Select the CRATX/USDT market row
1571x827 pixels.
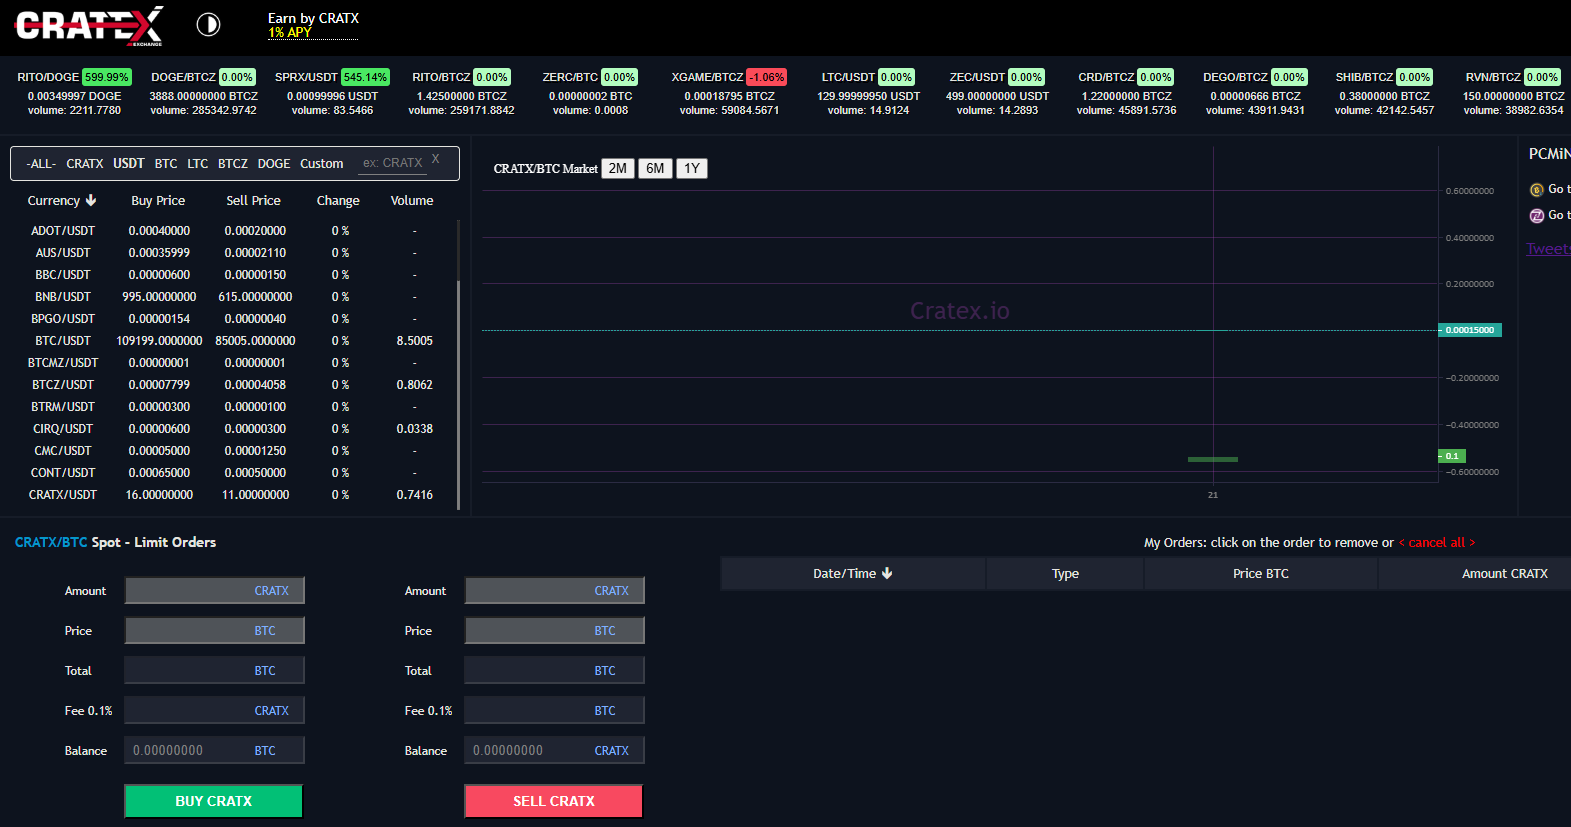(233, 494)
